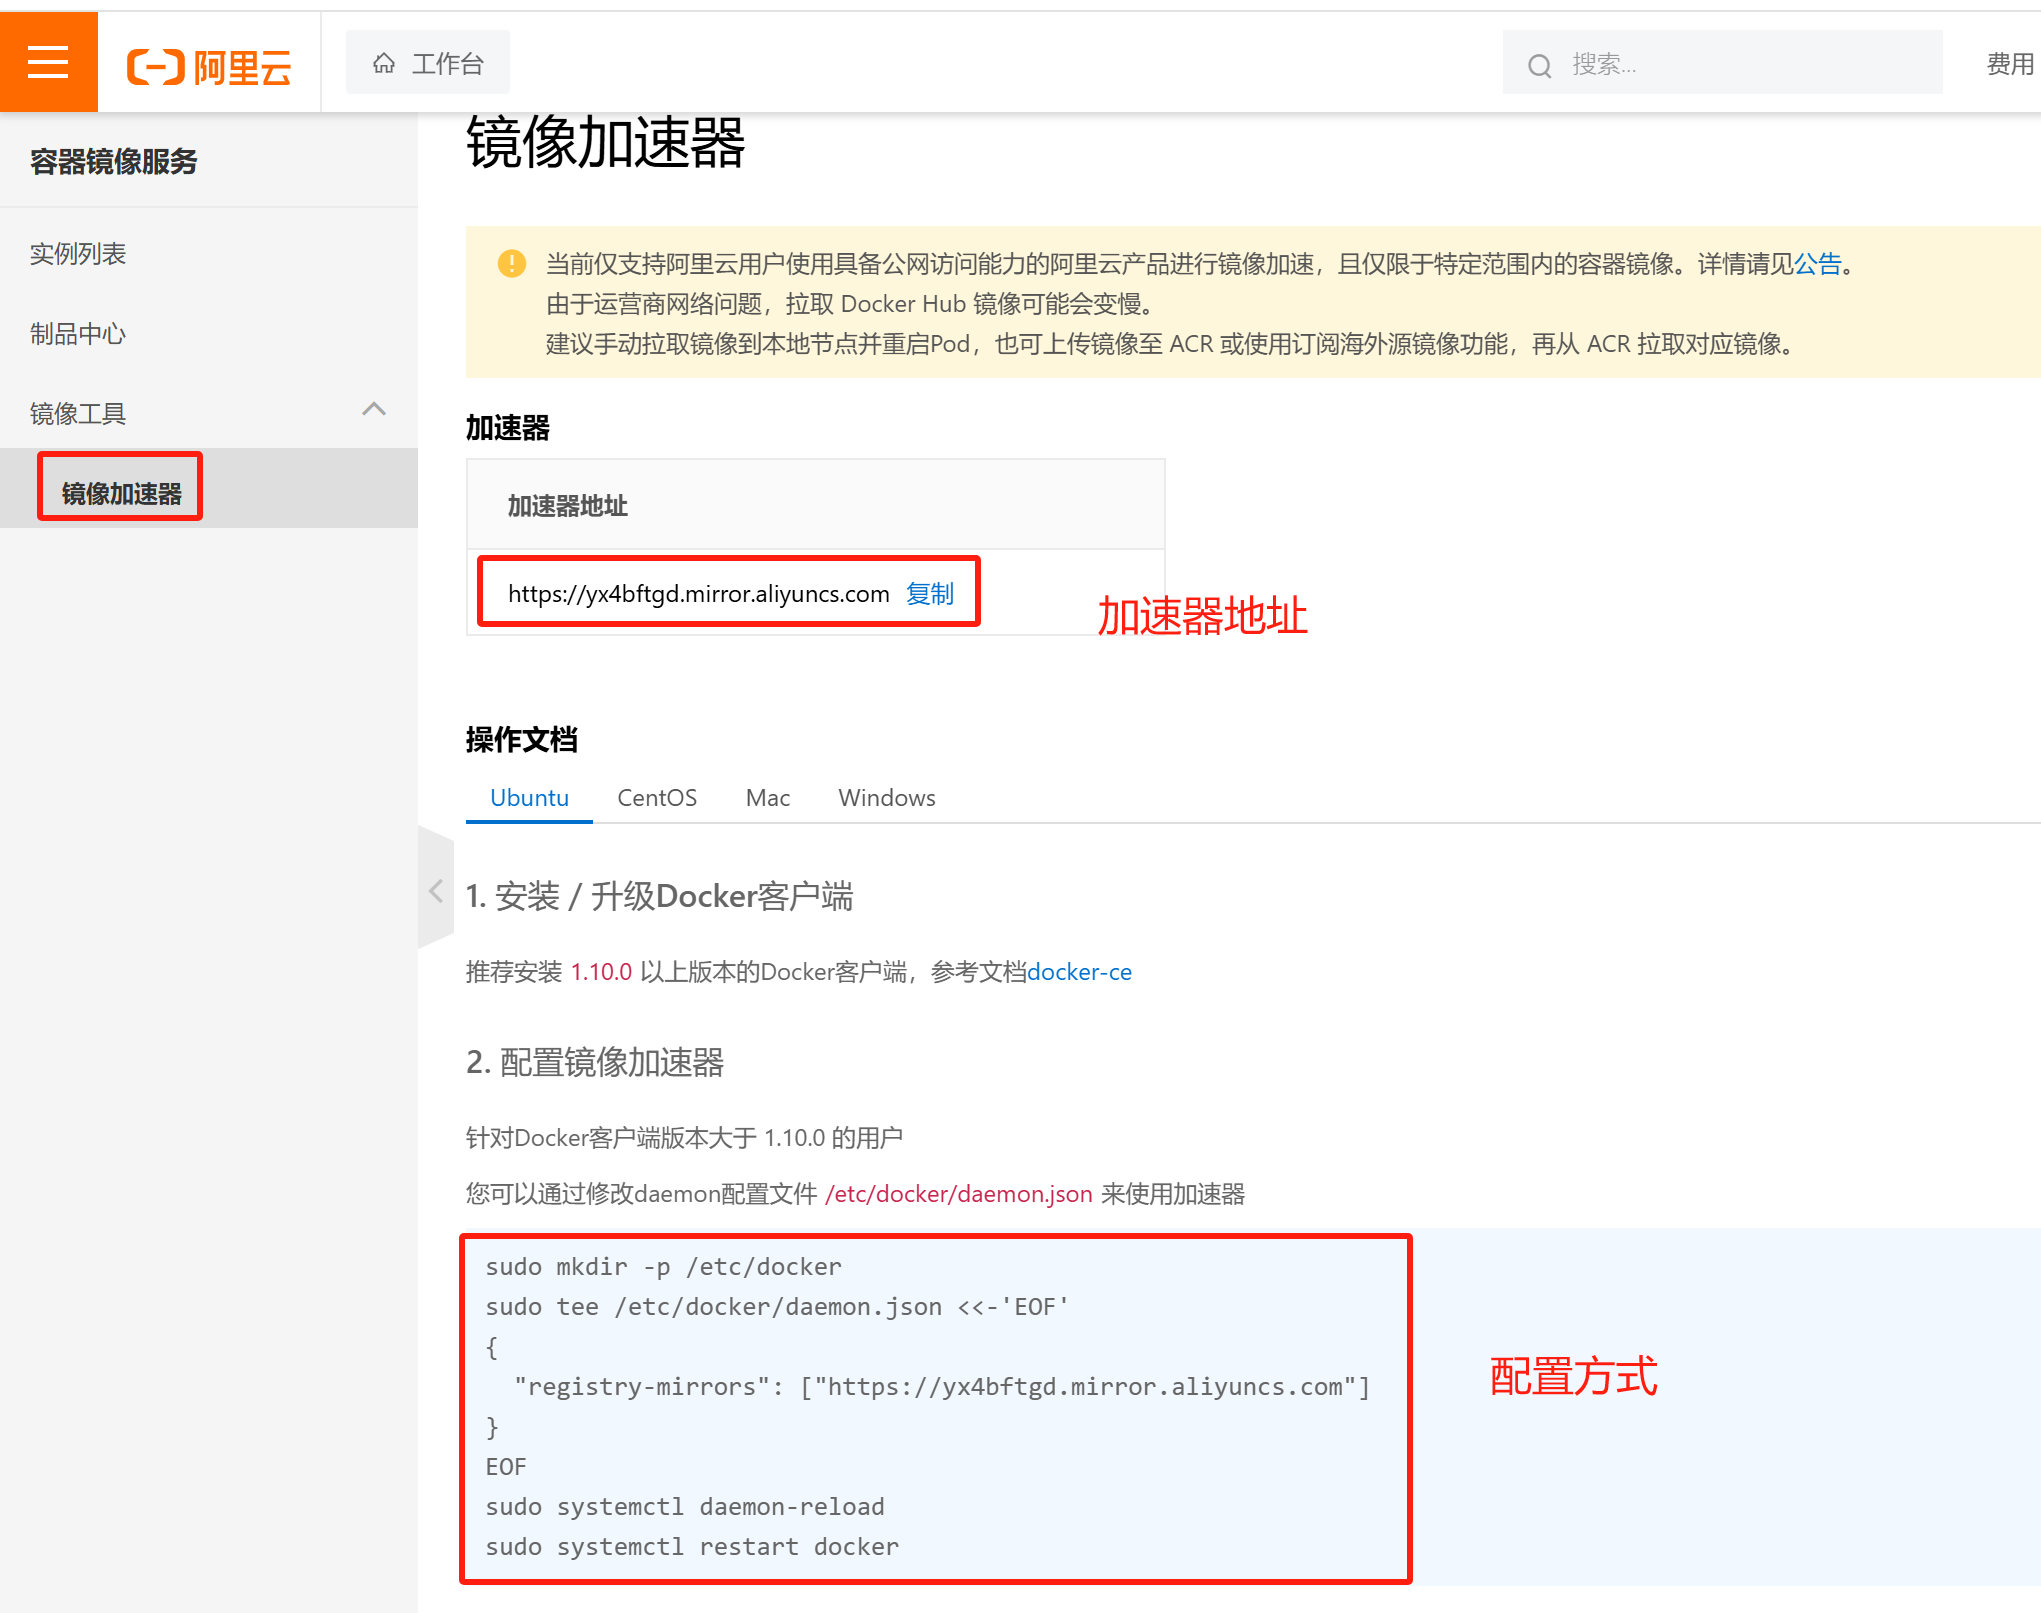2041x1613 pixels.
Task: Click the 镜像加速器 page heading
Action: [x=605, y=142]
